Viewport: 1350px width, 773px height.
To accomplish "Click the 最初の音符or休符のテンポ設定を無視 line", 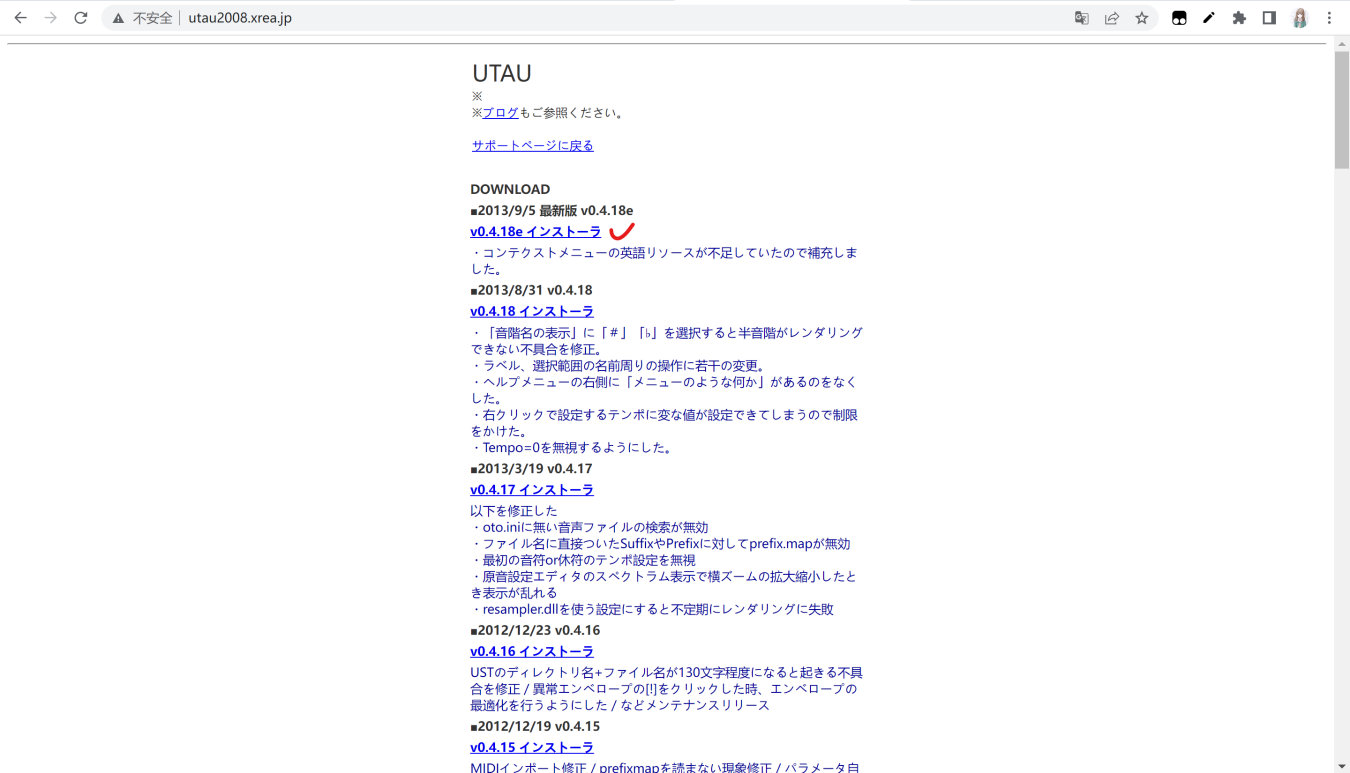I will [x=583, y=560].
